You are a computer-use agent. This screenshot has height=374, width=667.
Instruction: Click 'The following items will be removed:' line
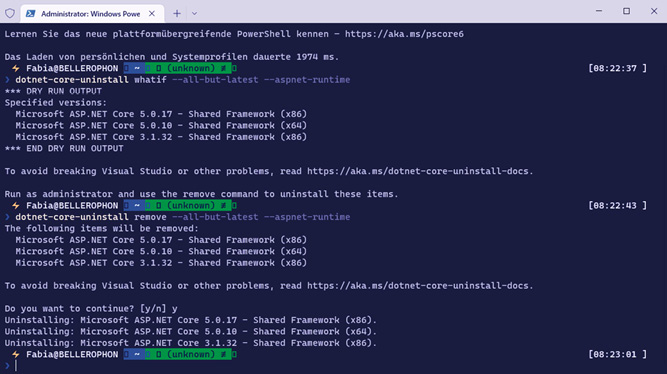[x=102, y=228]
